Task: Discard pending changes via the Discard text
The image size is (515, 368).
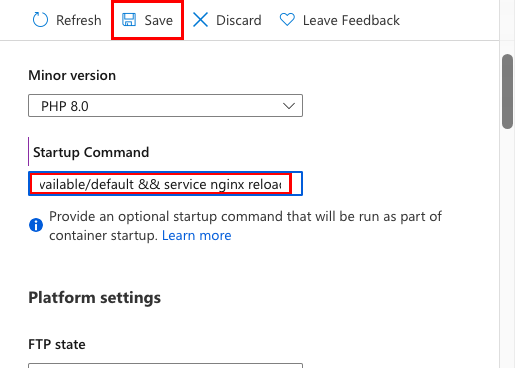Action: [239, 20]
